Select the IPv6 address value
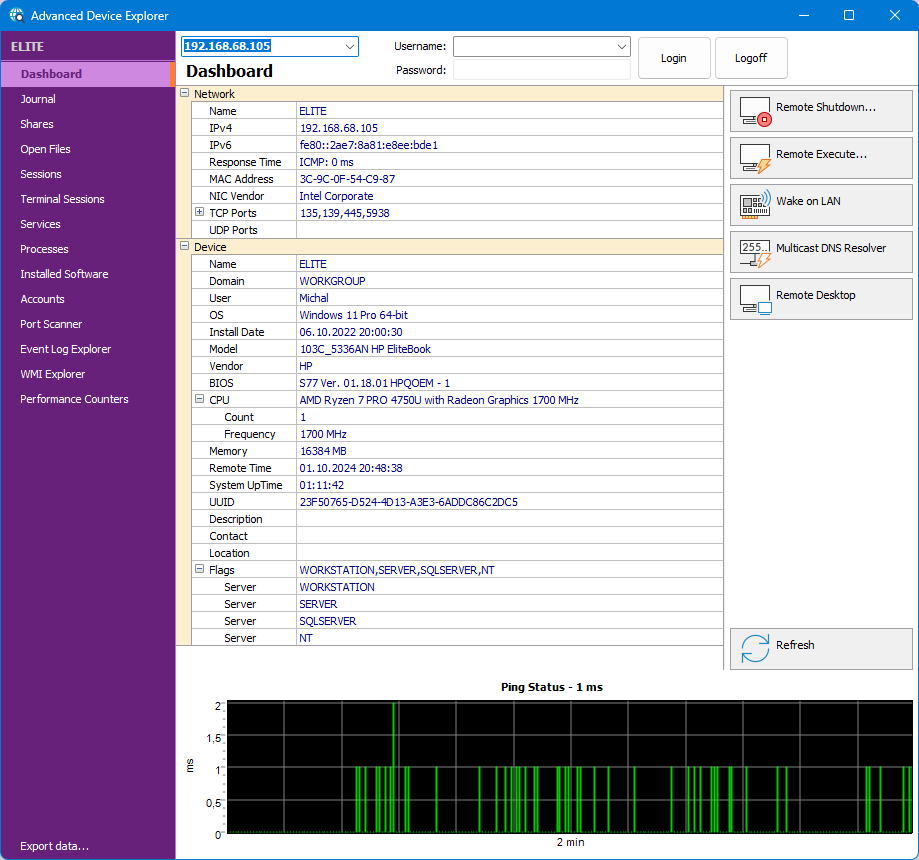Viewport: 919px width, 860px height. pos(369,145)
